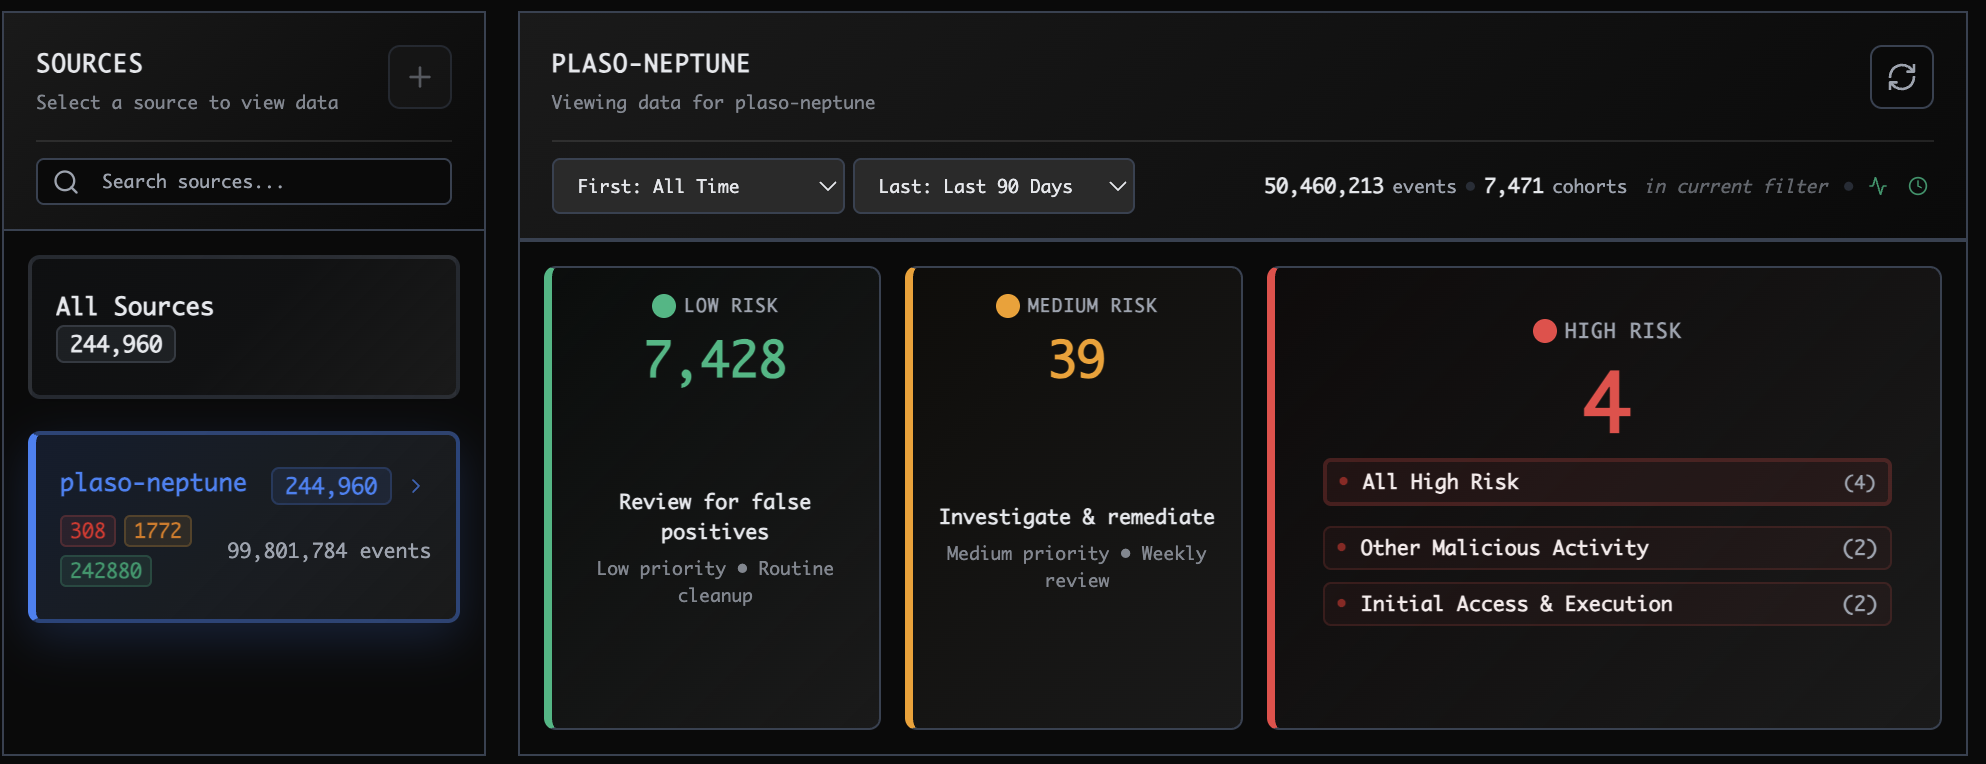Click the blue 244,960 plaso-neptune badge
The width and height of the screenshot is (1986, 764).
(331, 486)
